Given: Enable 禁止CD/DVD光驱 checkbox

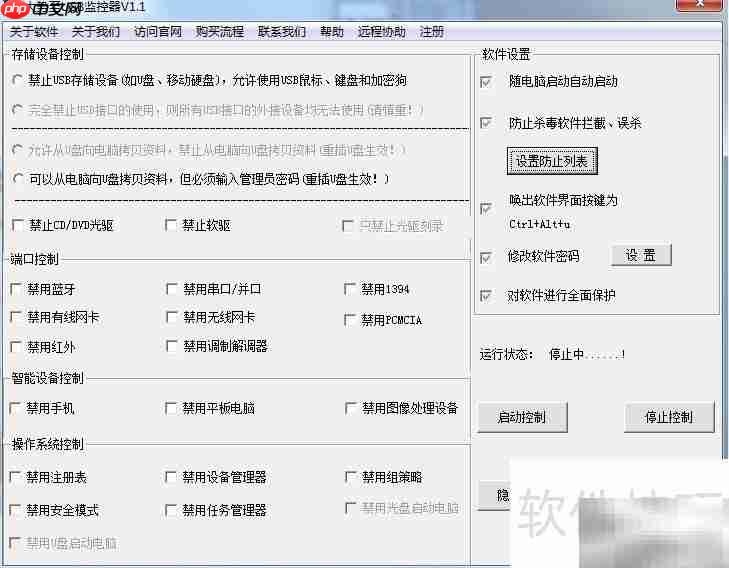Looking at the screenshot, I should coord(18,225).
